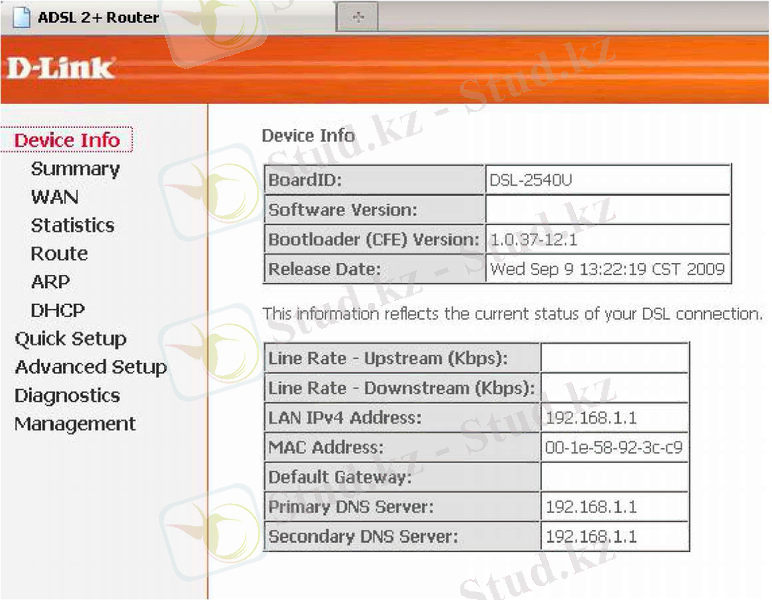The height and width of the screenshot is (600, 772).
Task: Click Default Gateway label cell
Action: pos(402,477)
